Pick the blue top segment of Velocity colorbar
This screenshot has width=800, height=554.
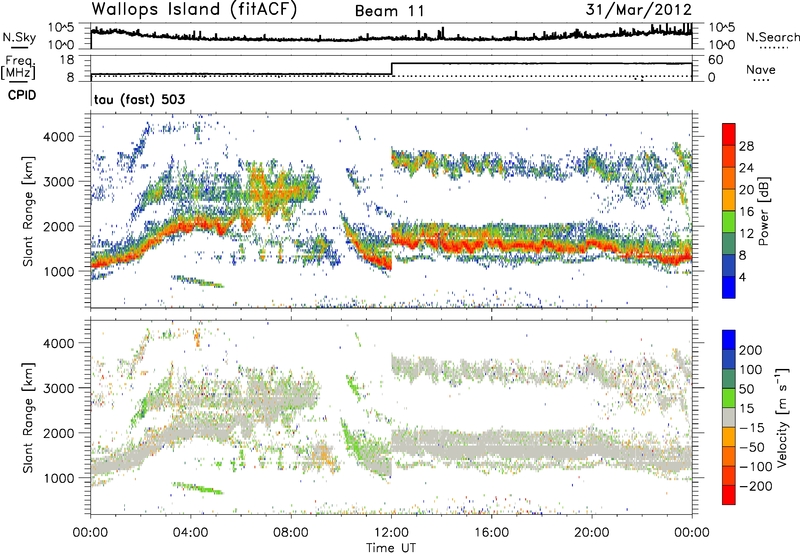(x=729, y=340)
